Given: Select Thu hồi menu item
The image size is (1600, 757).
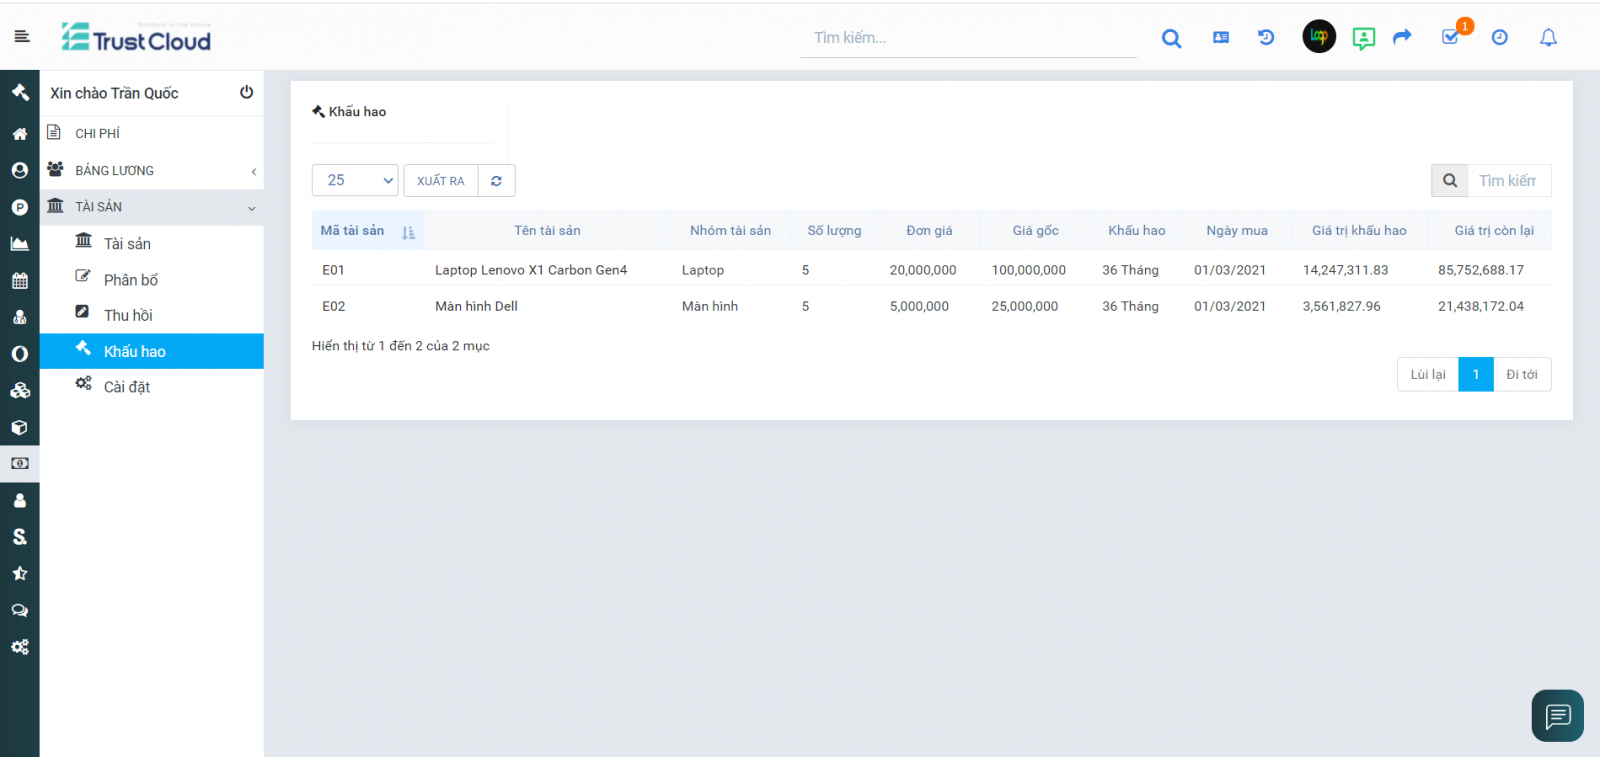Looking at the screenshot, I should coord(128,316).
